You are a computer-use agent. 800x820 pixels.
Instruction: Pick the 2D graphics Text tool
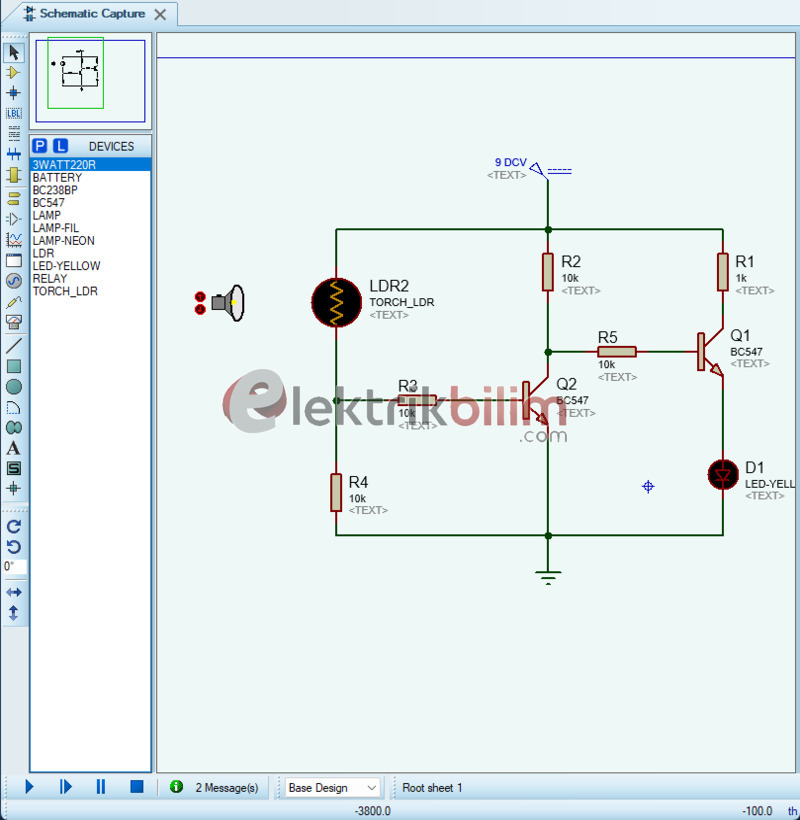pos(13,448)
